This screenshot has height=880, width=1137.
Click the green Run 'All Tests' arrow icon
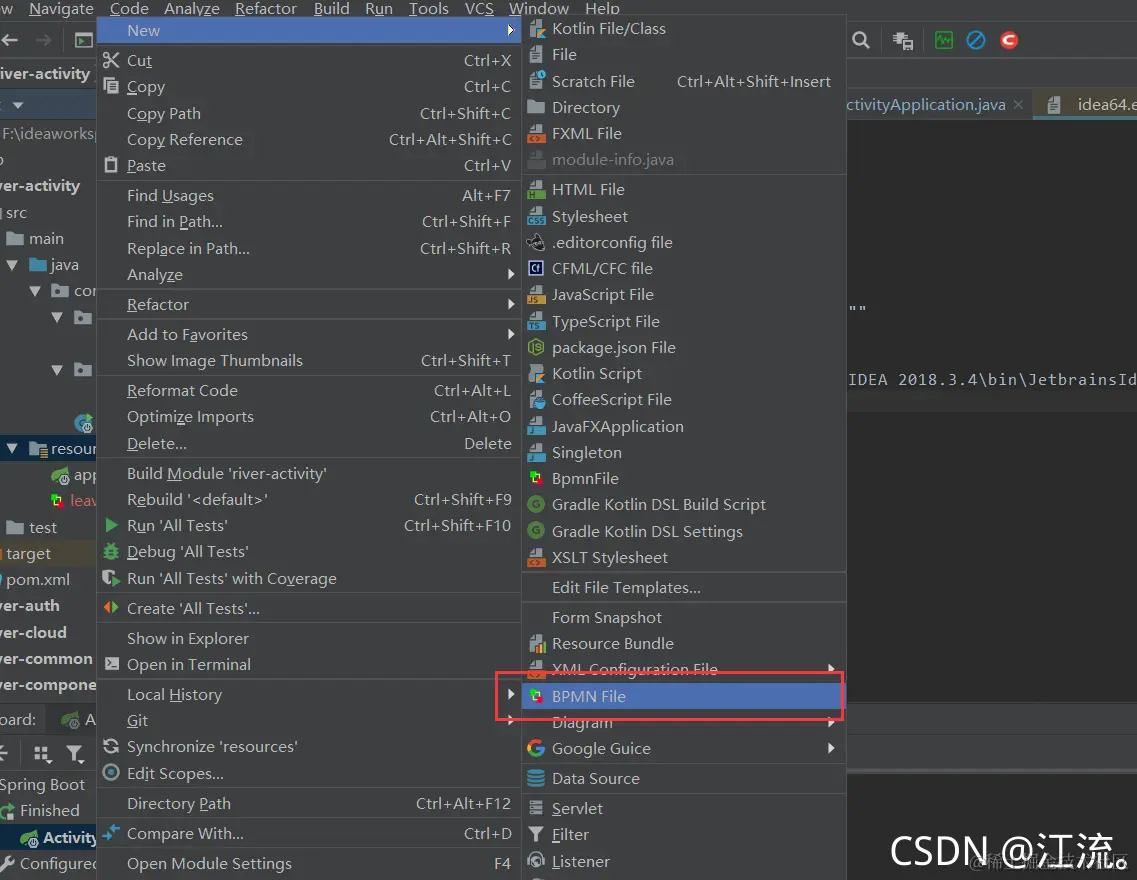111,525
